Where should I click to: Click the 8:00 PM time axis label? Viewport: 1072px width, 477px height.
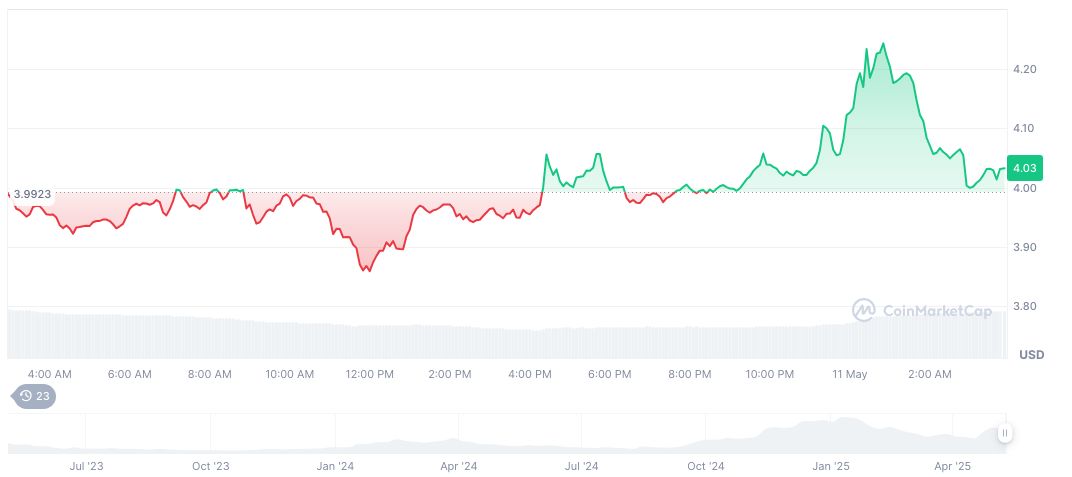point(690,374)
